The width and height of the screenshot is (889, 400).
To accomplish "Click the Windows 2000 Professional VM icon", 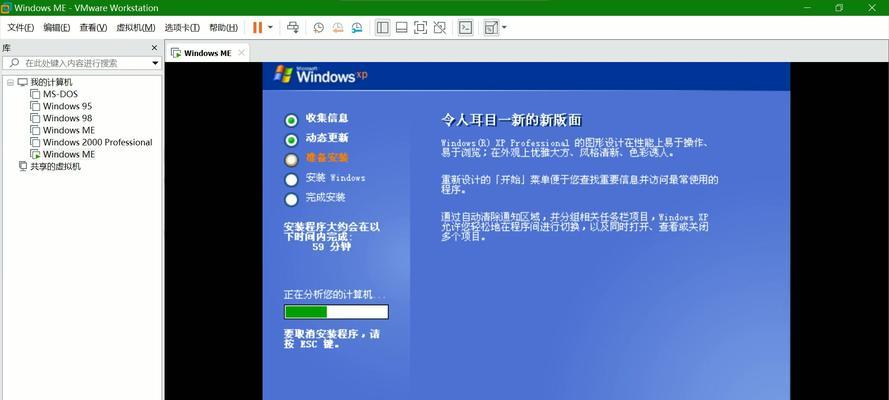I will pos(35,142).
